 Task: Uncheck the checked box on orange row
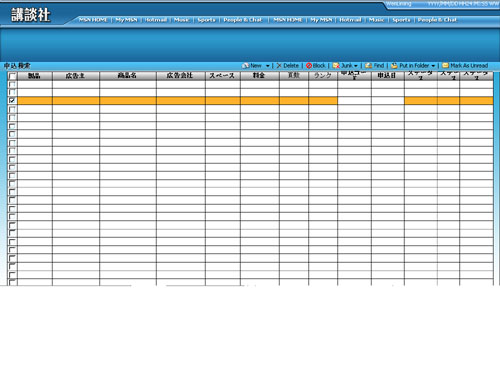click(12, 100)
